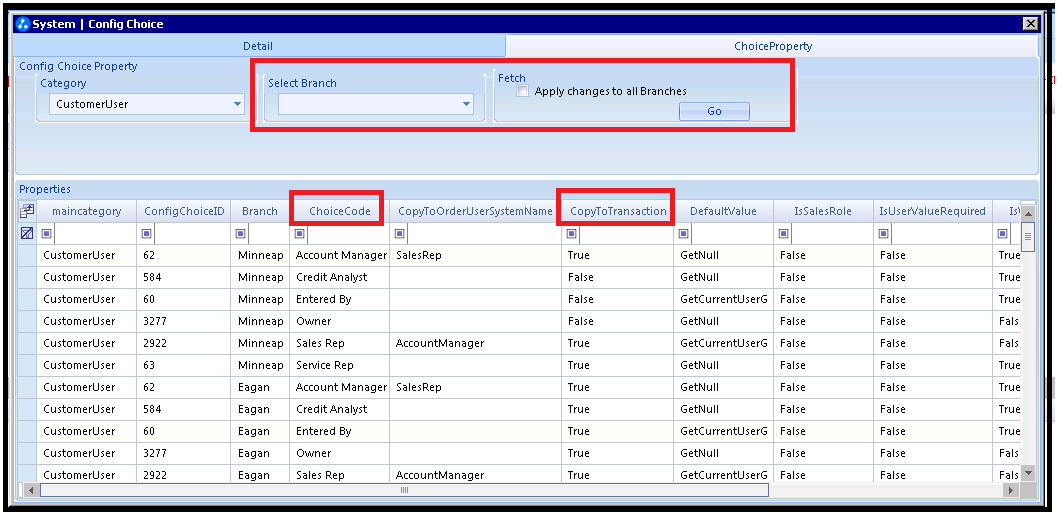This screenshot has height=515, width=1057.
Task: Select Eagan Credit Analyst ChoiceCode cell
Action: [x=340, y=409]
